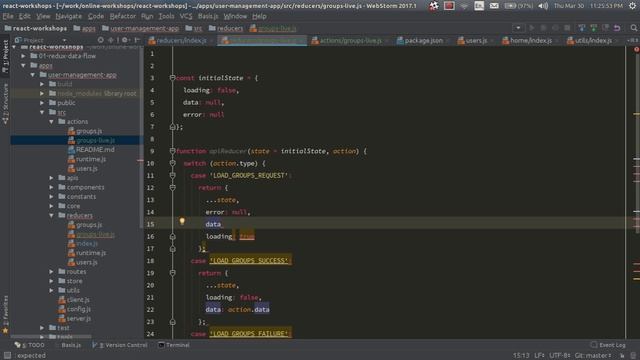Open the Terminal tool window
The image size is (640, 360).
point(174,345)
